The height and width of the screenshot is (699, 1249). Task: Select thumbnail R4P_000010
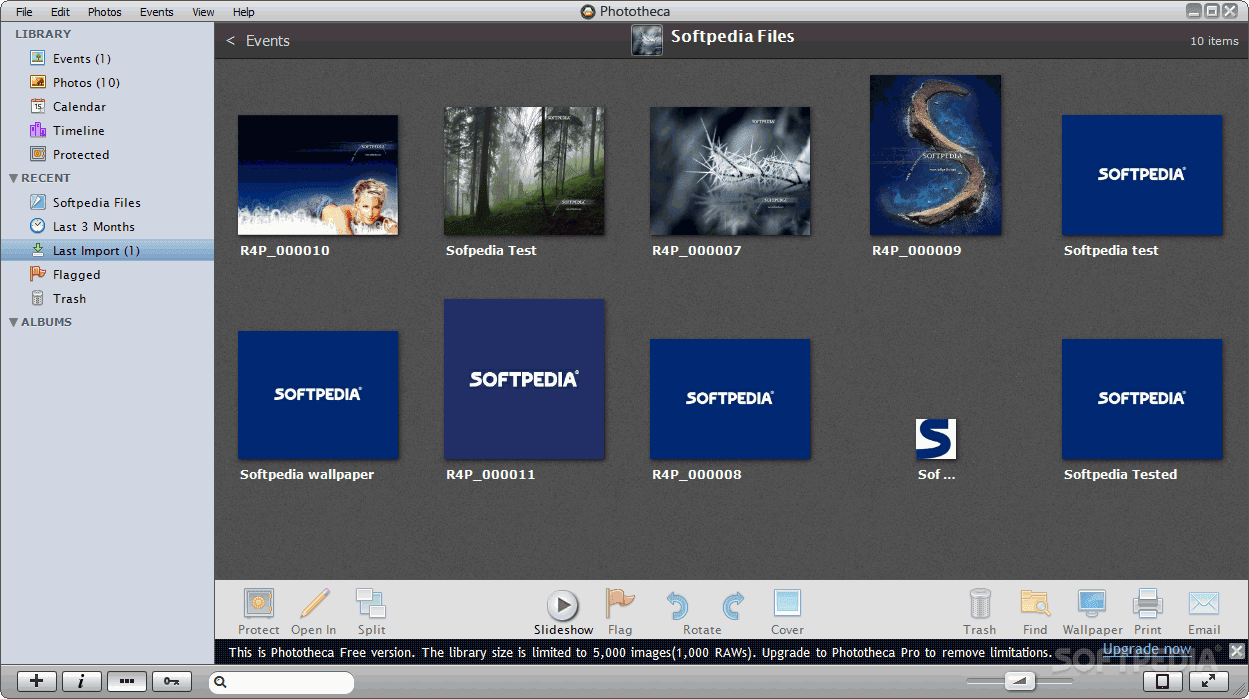[318, 175]
